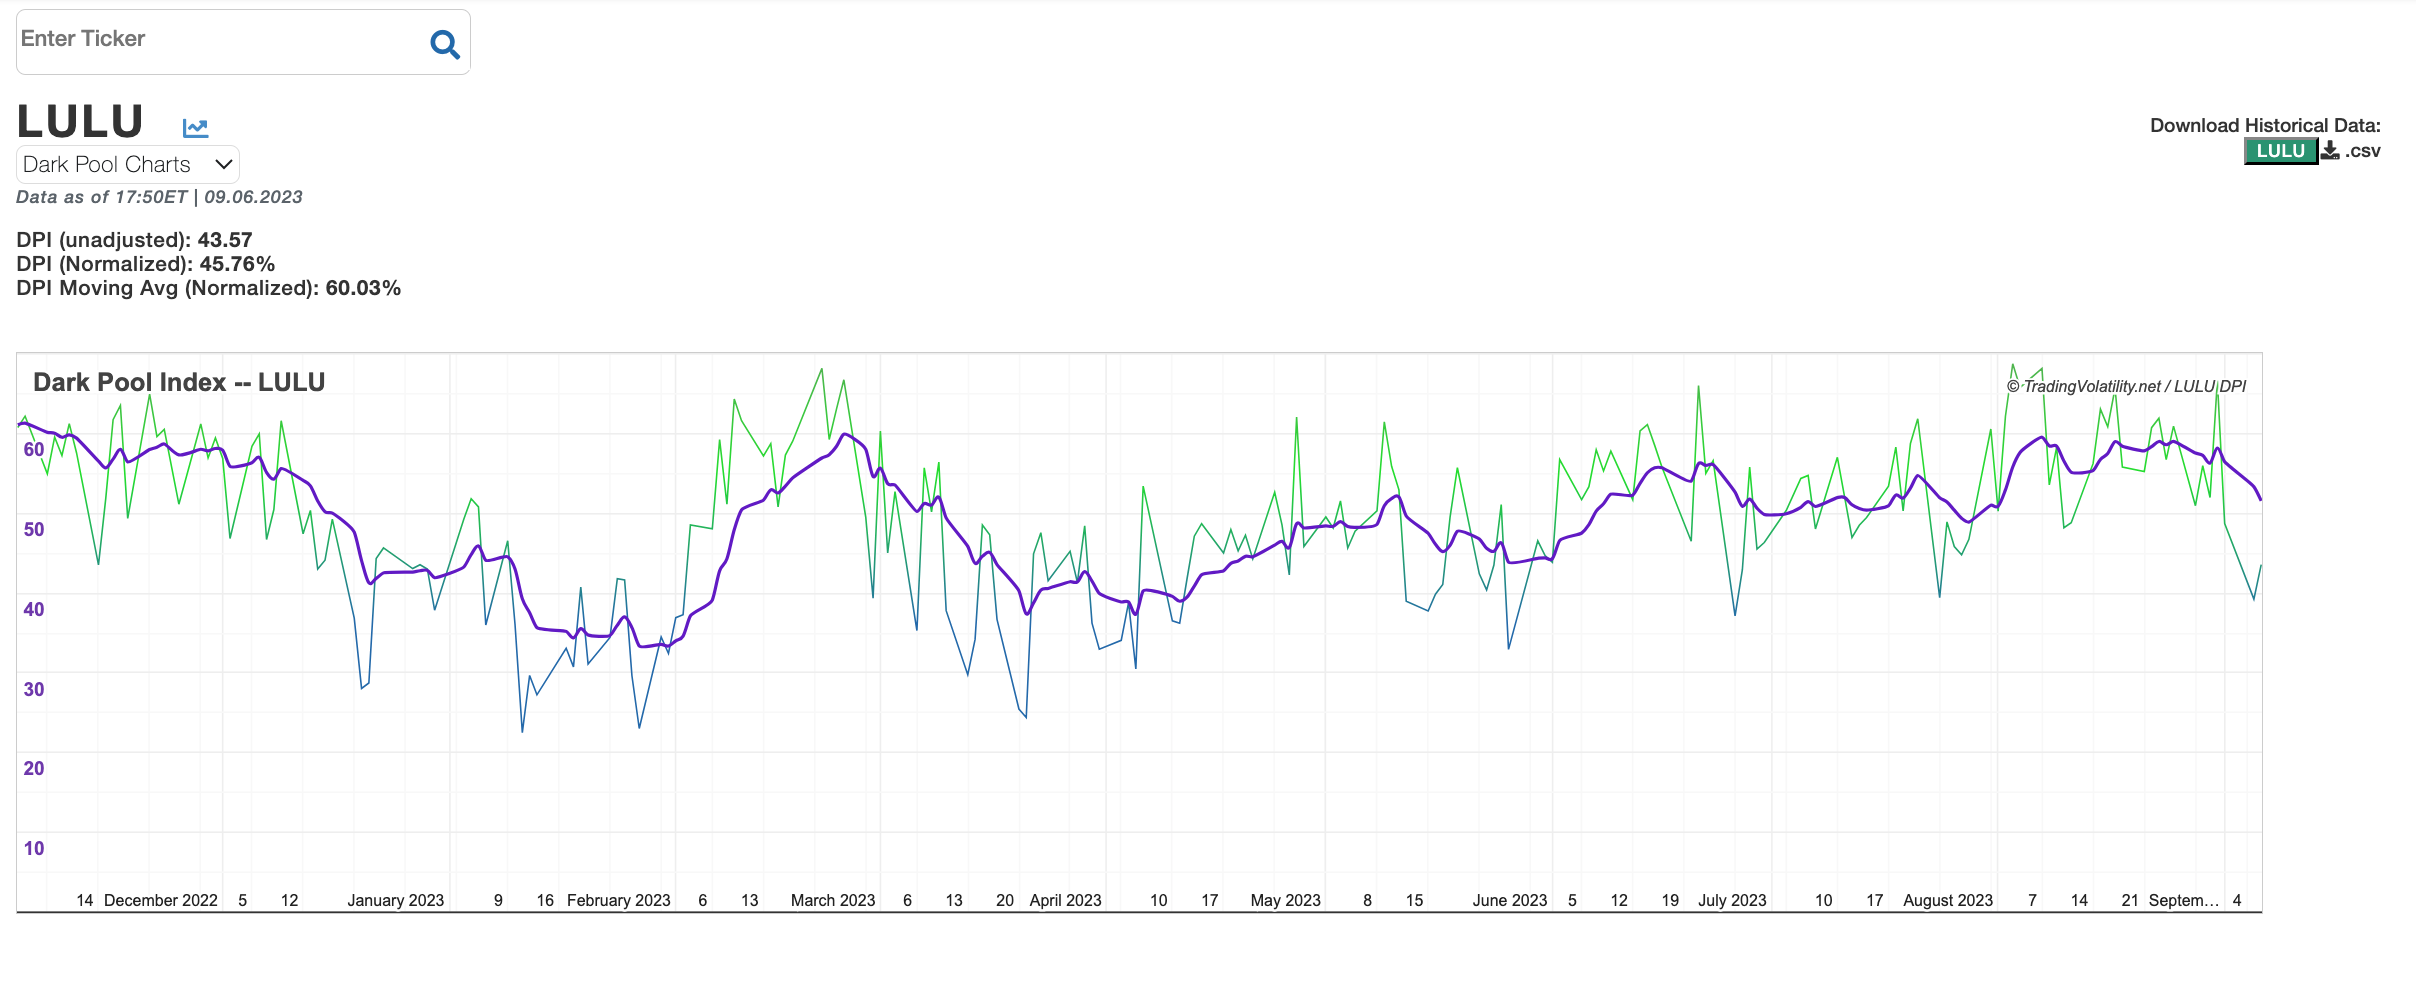Click the 50 y-axis tick label
The height and width of the screenshot is (986, 2416).
click(34, 529)
